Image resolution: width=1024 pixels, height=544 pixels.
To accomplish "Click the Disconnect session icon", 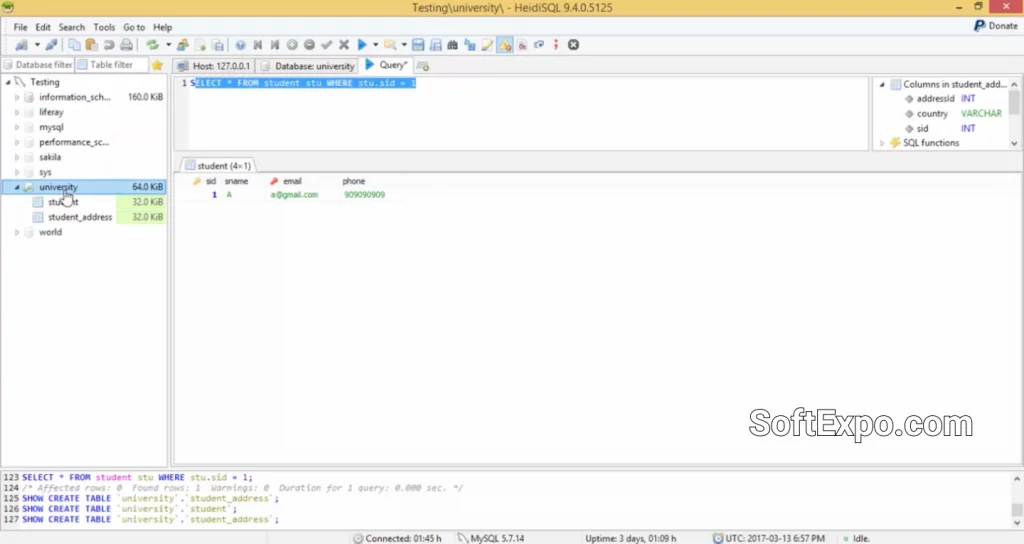I will [x=51, y=45].
